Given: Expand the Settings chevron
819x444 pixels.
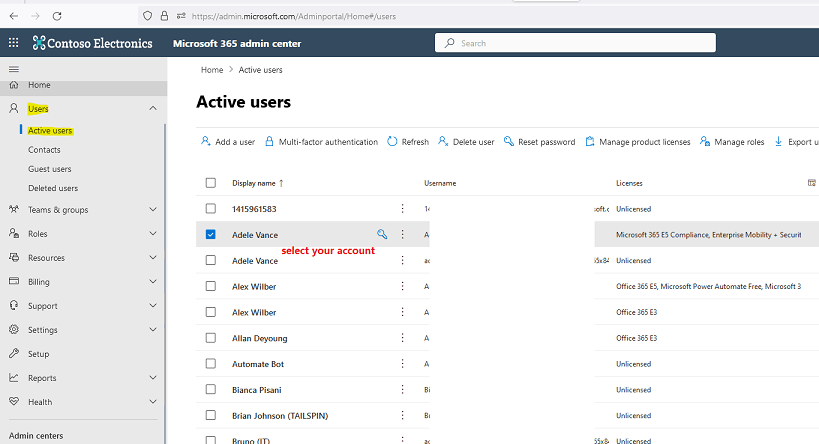Looking at the screenshot, I should 153,330.
